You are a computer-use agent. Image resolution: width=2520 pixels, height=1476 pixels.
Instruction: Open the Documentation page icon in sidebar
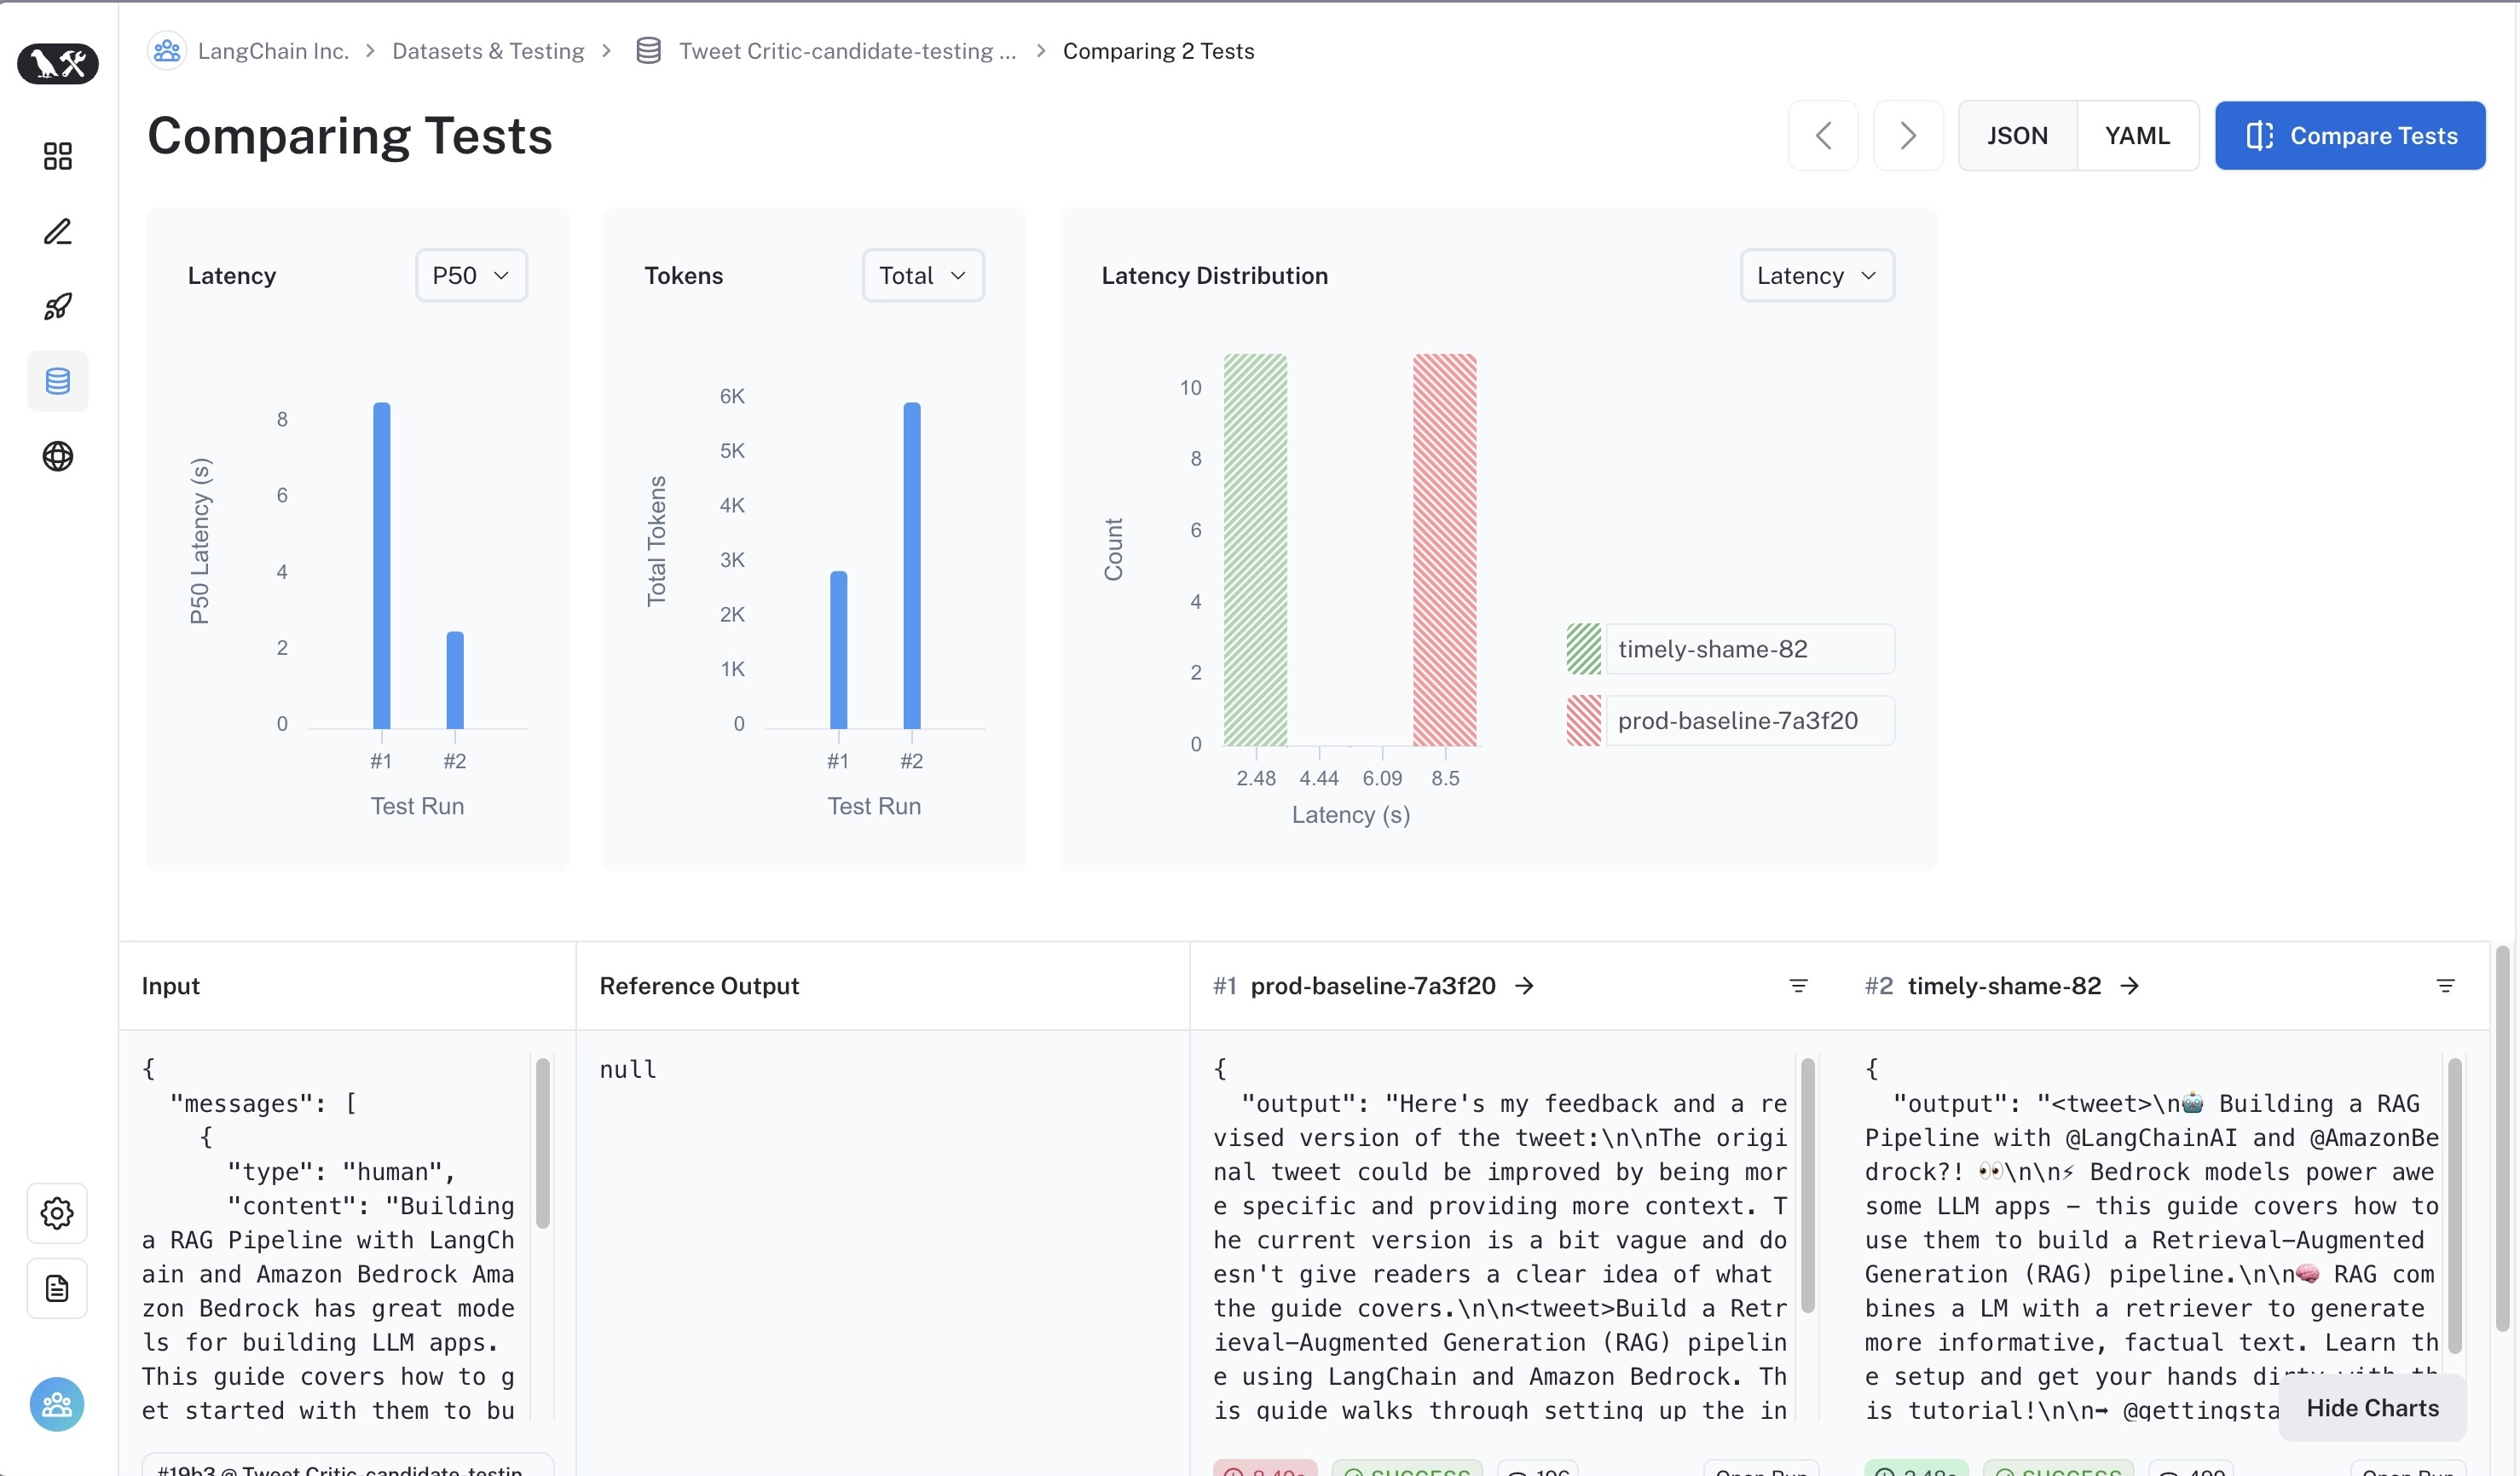click(57, 1288)
